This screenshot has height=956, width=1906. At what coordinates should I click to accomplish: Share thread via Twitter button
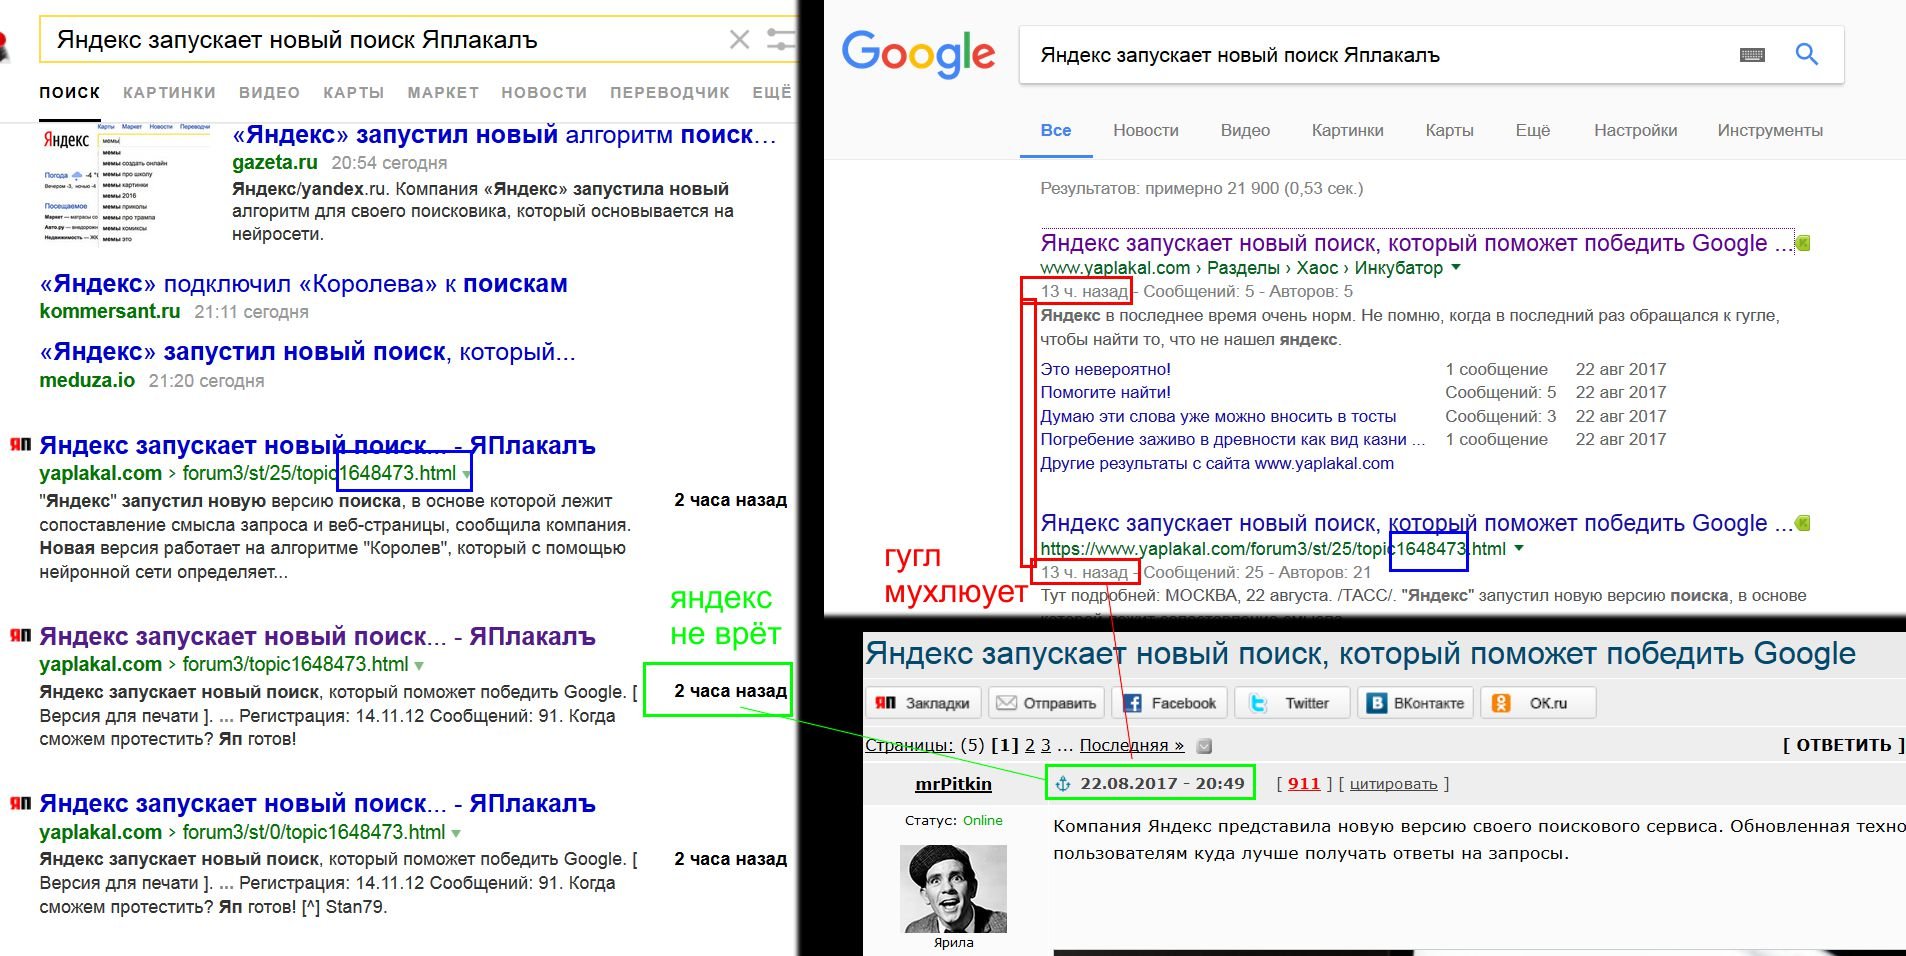[x=1292, y=703]
